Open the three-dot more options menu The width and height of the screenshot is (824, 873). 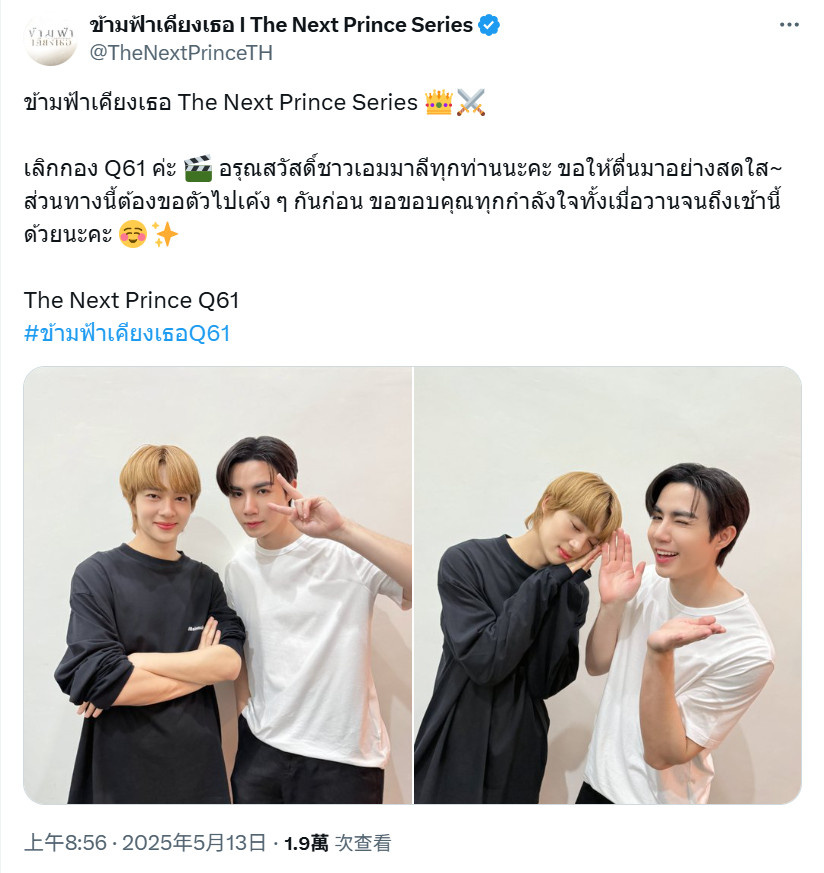pos(789,25)
